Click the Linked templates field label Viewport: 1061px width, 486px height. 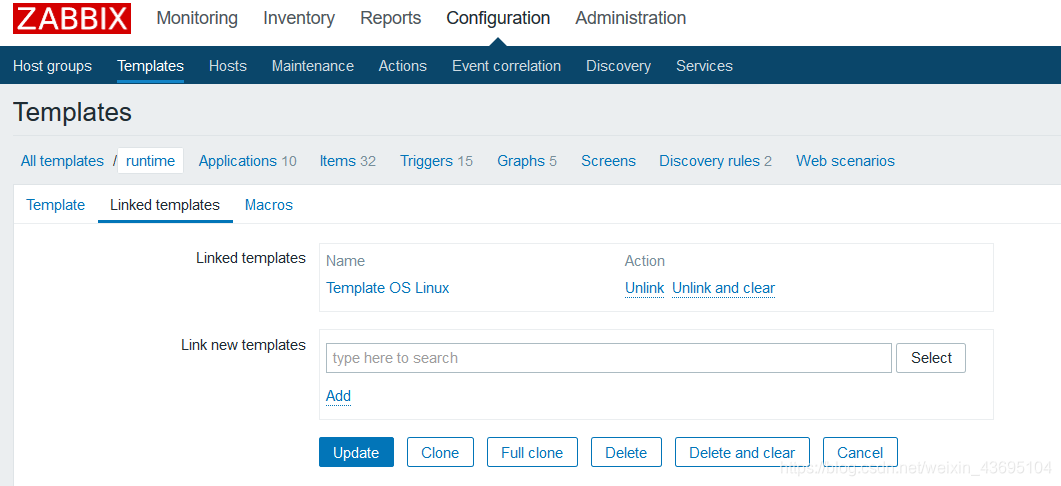(250, 258)
